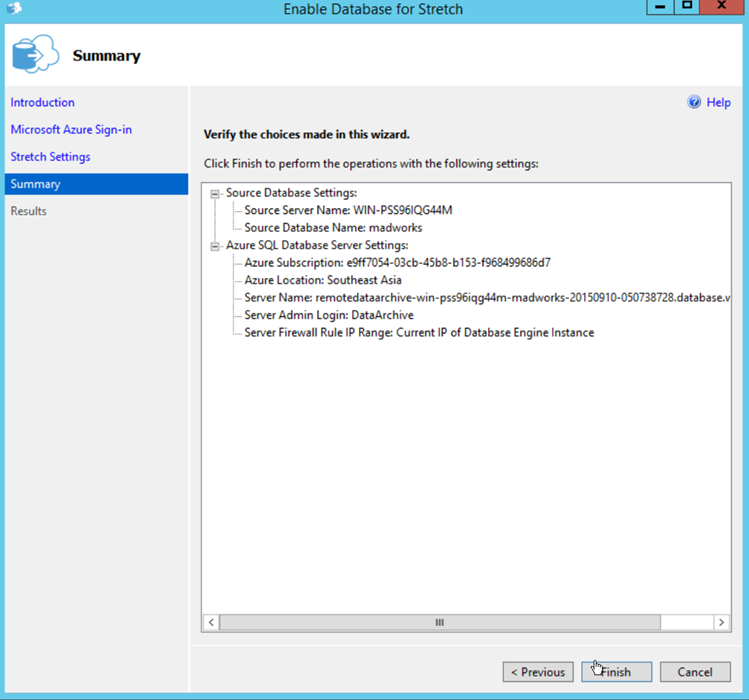Click the horizontal scrollbar left arrow
The width and height of the screenshot is (749, 700).
pyautogui.click(x=211, y=623)
